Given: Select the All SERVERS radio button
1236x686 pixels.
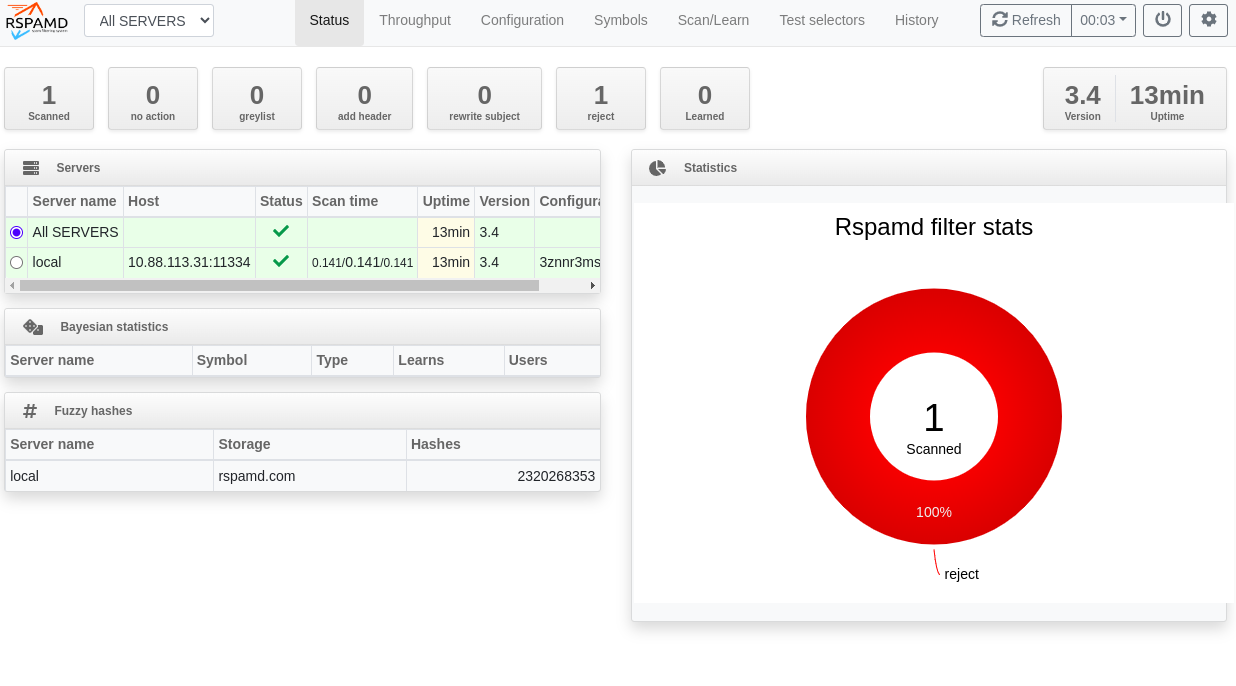Looking at the screenshot, I should pyautogui.click(x=16, y=232).
